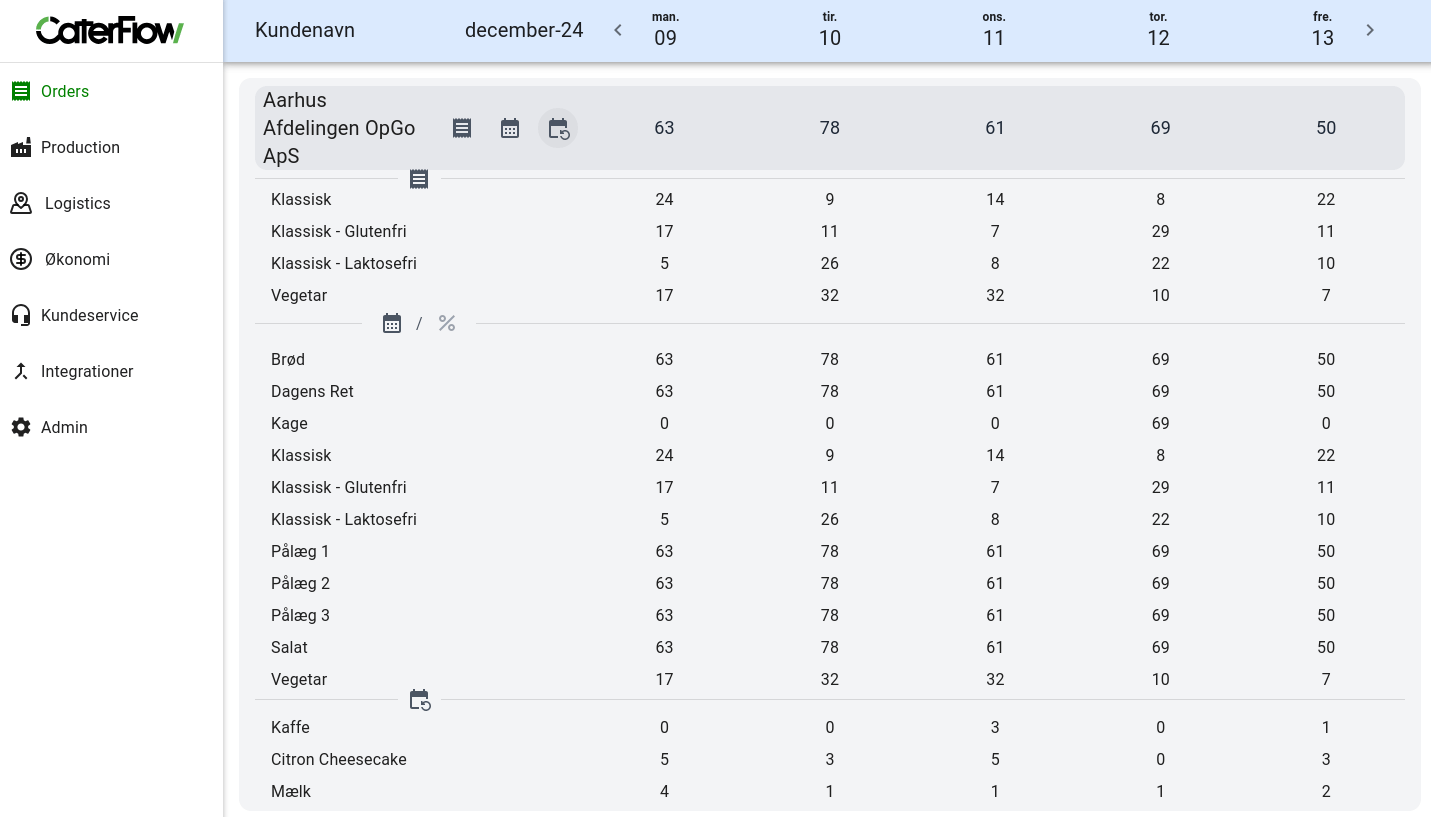Open Kundeservice from the sidebar

89,315
